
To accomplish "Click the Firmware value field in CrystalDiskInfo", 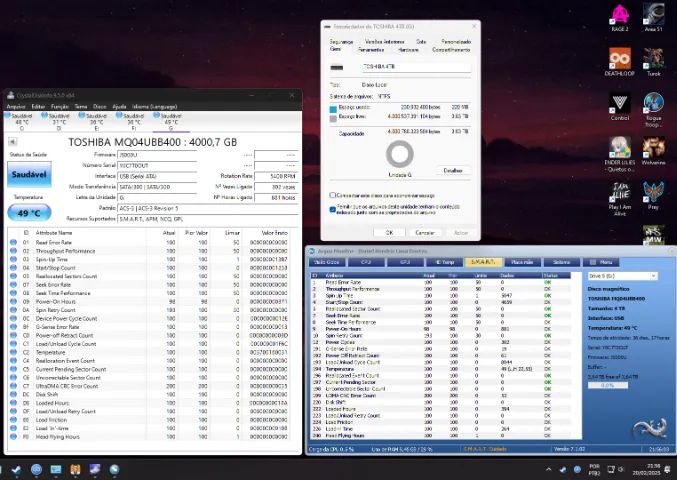I will [x=157, y=155].
